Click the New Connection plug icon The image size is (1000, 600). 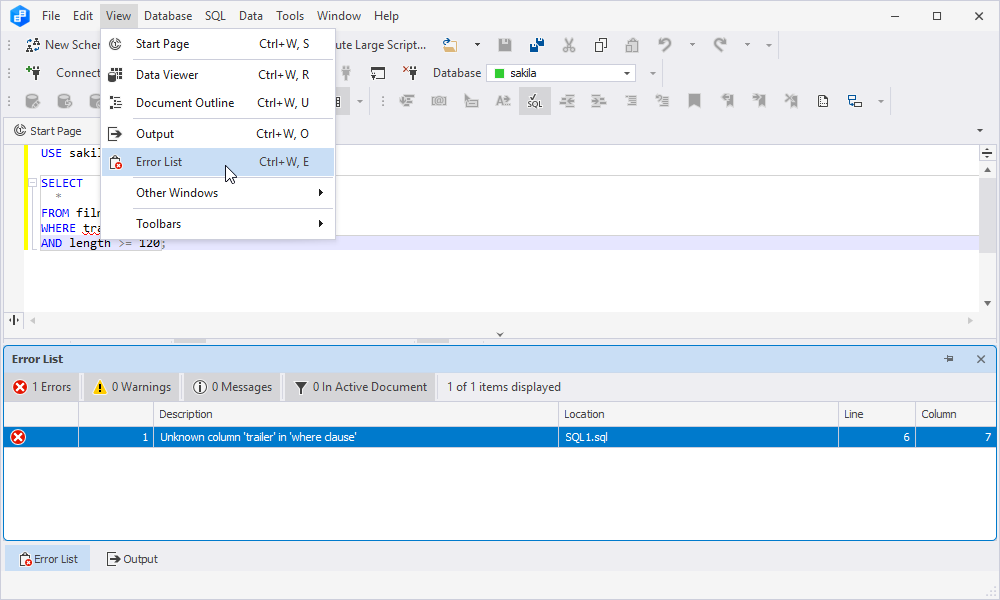(34, 73)
